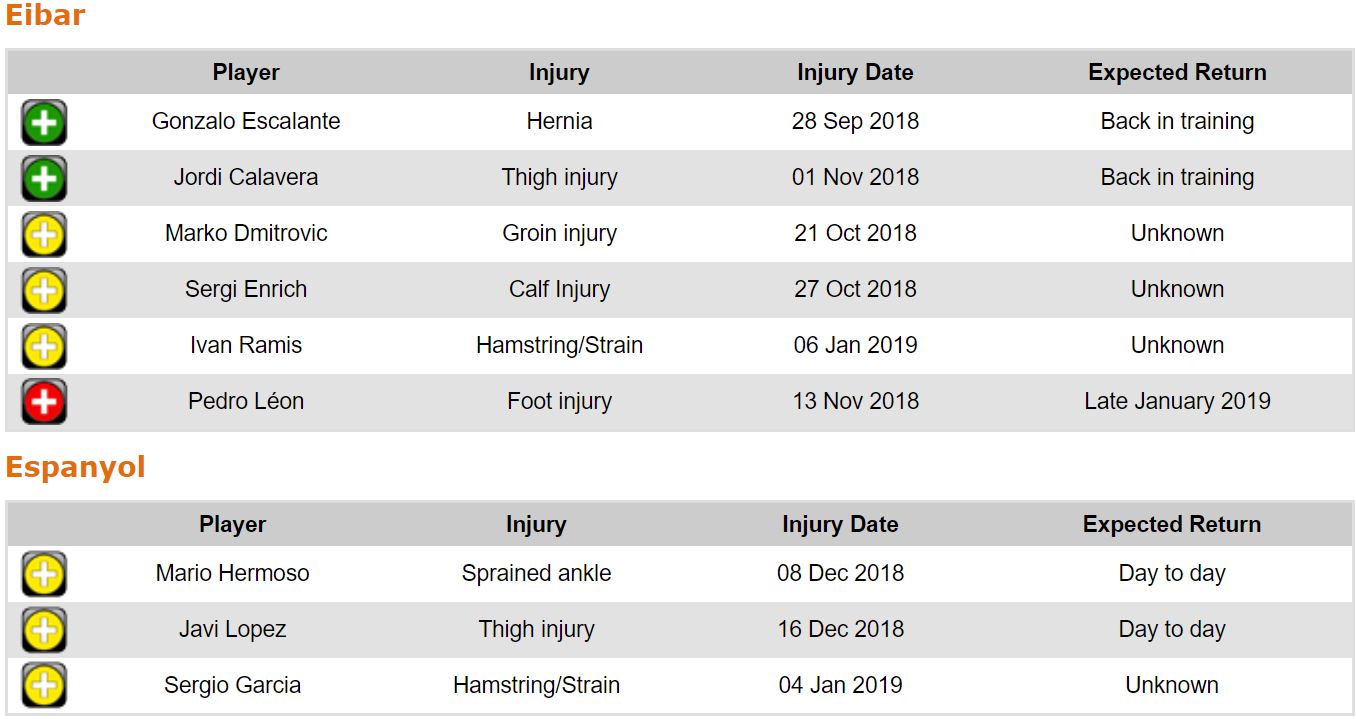Click Expected Return header in Espanyol table
This screenshot has width=1356, height=719.
[x=1171, y=525]
